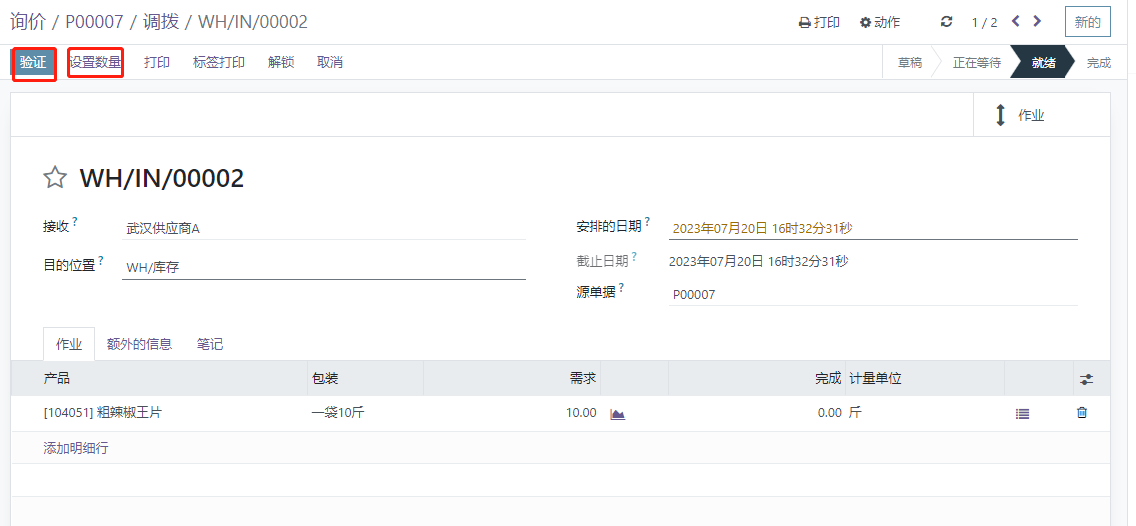Delete the 粗辣椒王片 line with trash icon
Screen dimensions: 1136x526
(x=1081, y=413)
